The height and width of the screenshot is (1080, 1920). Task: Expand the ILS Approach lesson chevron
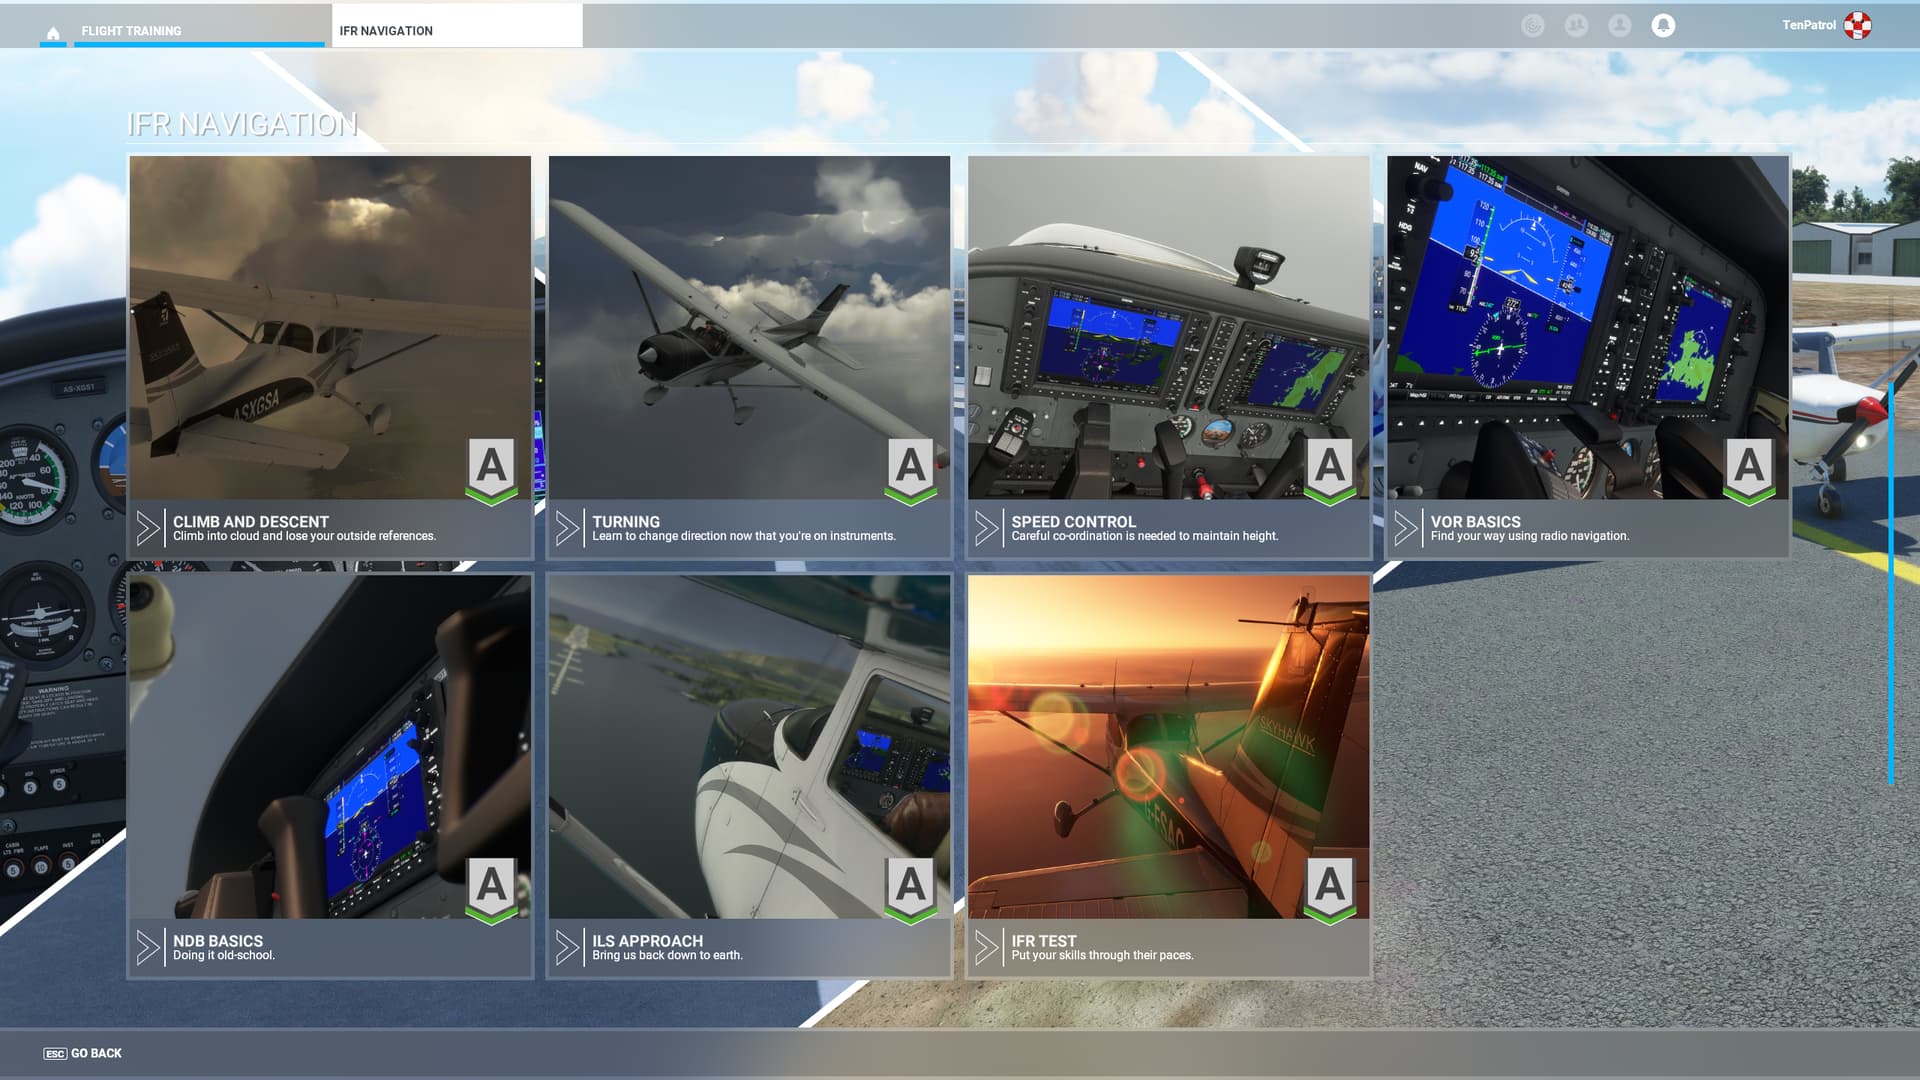tap(570, 946)
